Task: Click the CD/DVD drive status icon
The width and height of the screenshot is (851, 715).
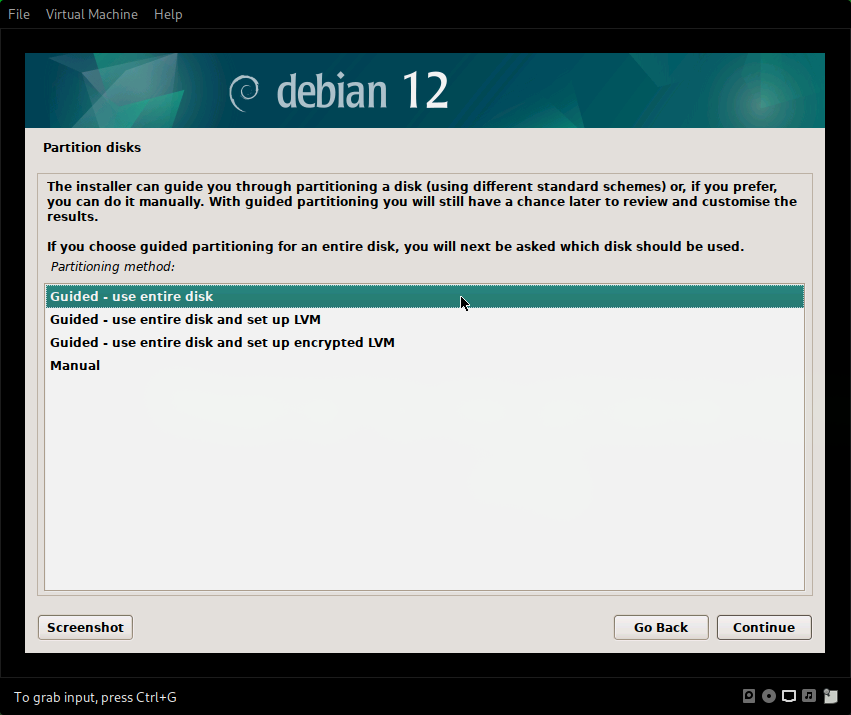Action: (x=769, y=696)
